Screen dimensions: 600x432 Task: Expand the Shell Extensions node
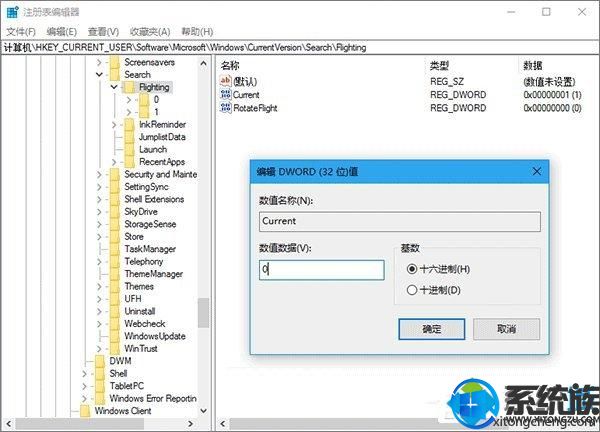click(x=99, y=199)
